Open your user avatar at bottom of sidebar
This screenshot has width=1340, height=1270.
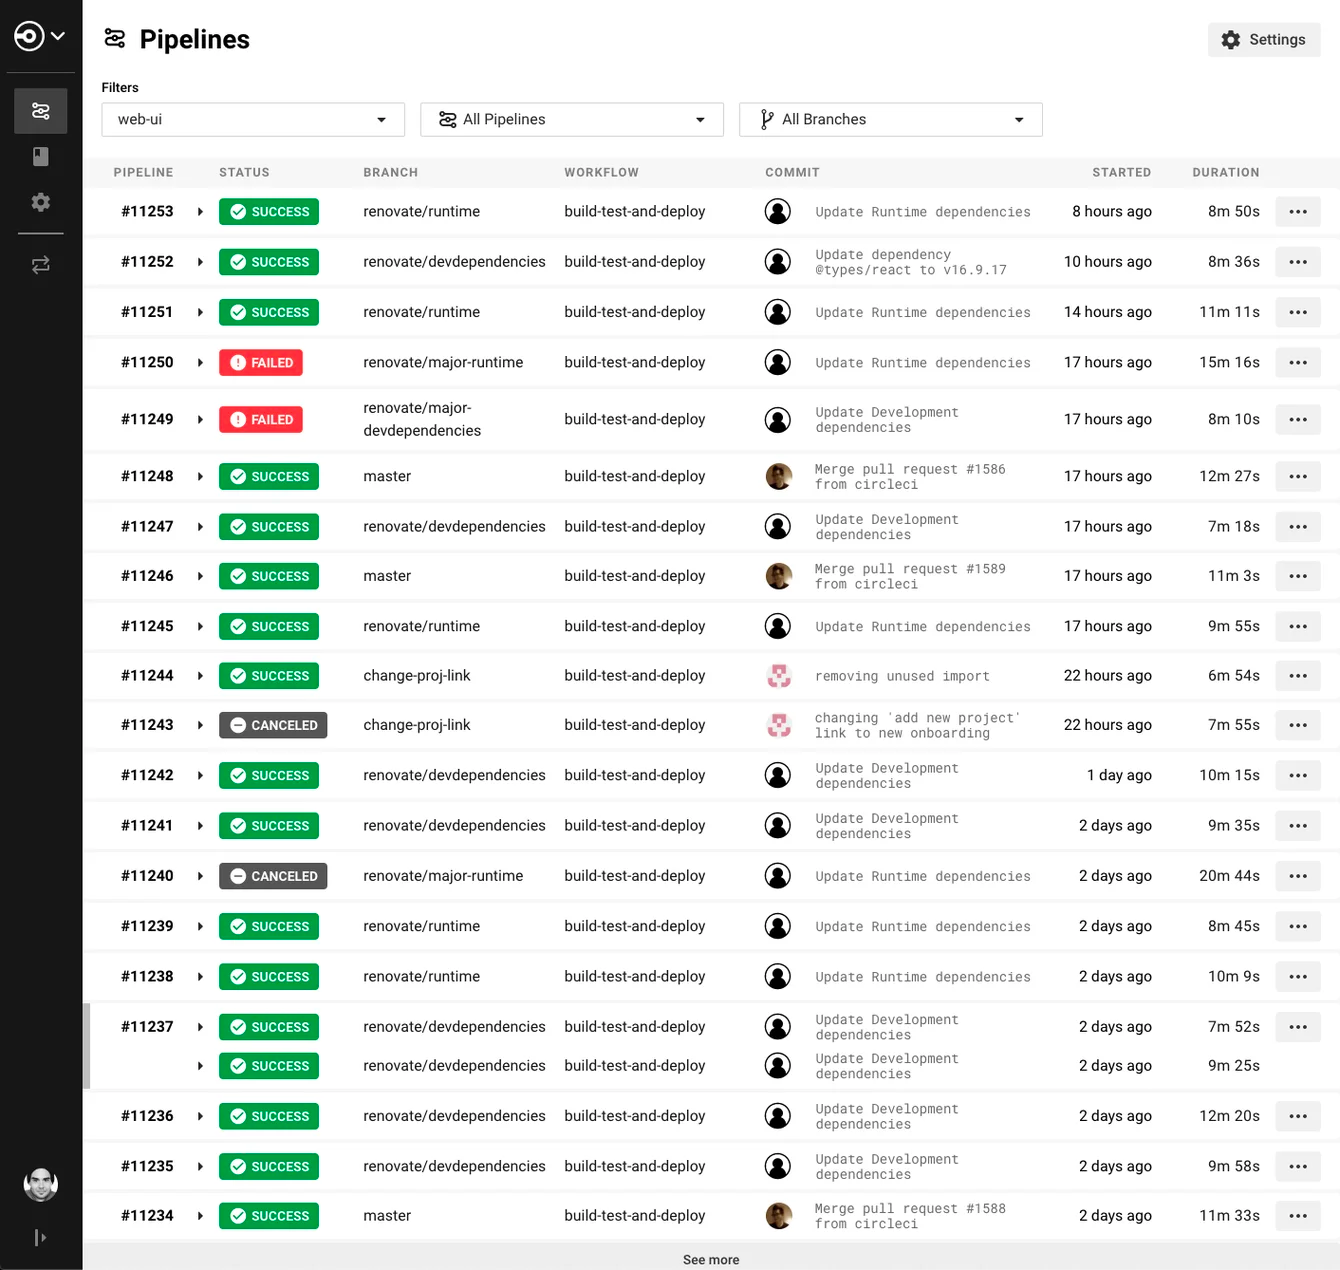click(x=40, y=1184)
